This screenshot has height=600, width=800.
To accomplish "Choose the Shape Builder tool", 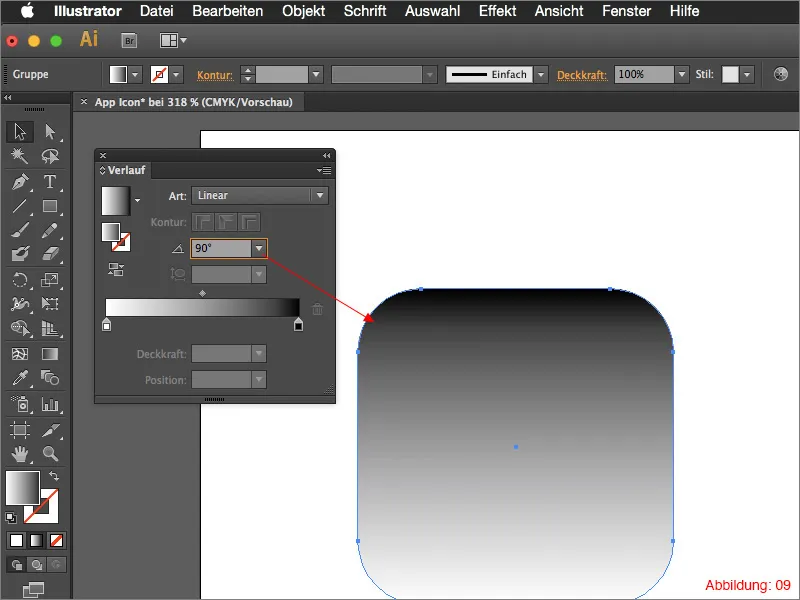I will click(x=20, y=328).
